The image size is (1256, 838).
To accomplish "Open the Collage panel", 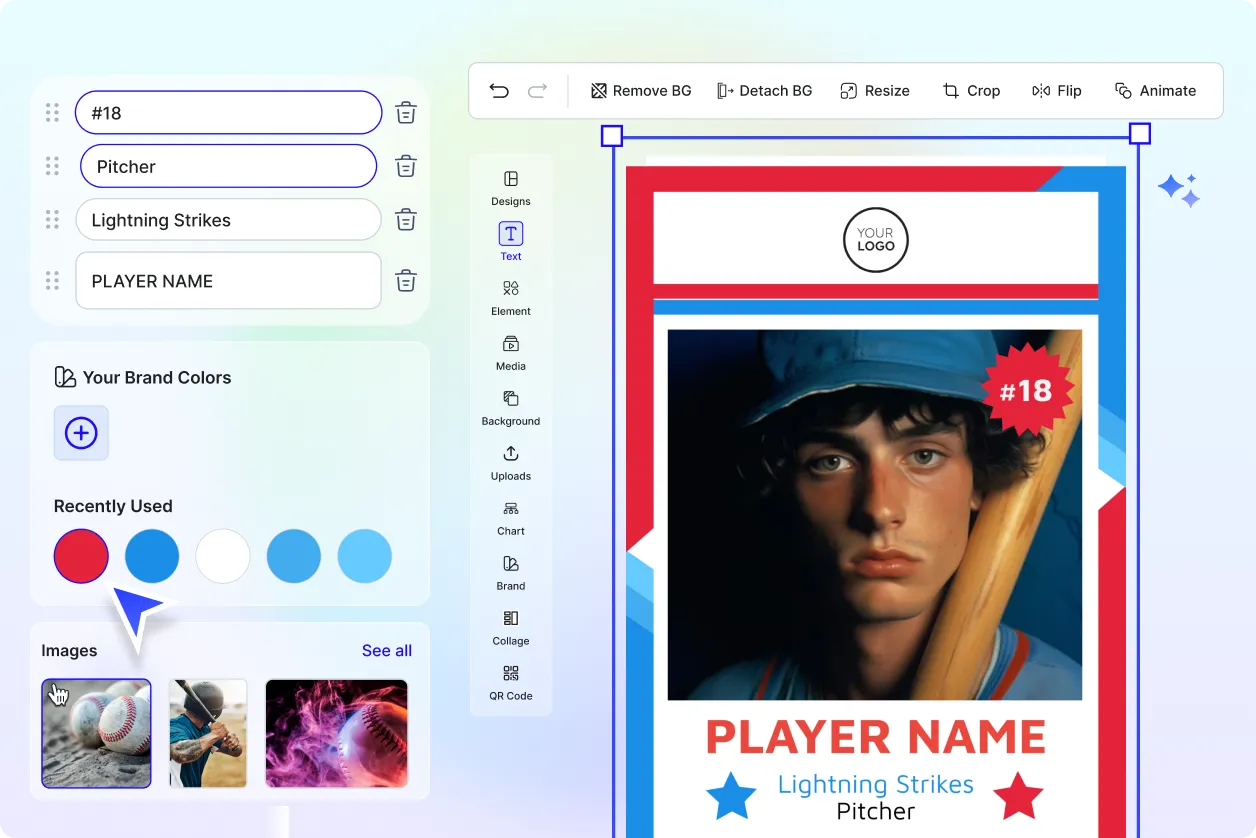I will click(x=510, y=627).
